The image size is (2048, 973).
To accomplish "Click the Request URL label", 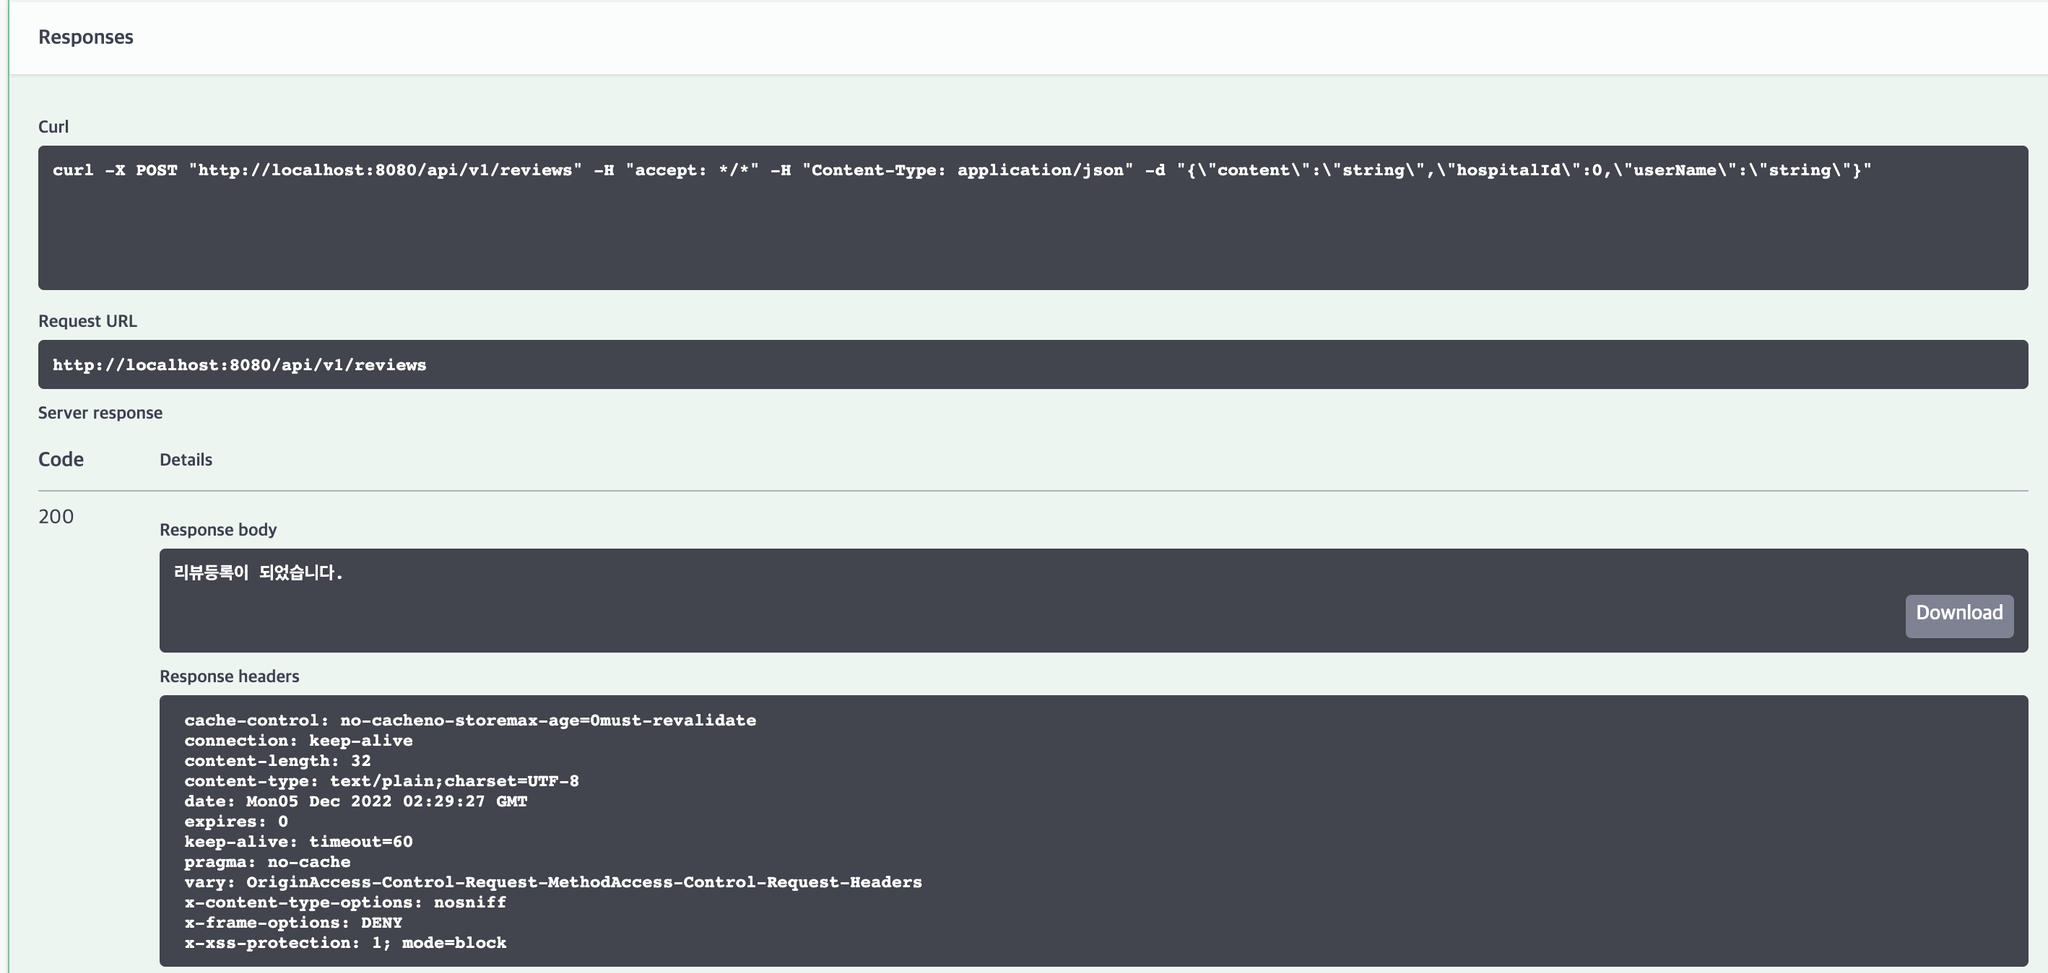I will coord(87,321).
